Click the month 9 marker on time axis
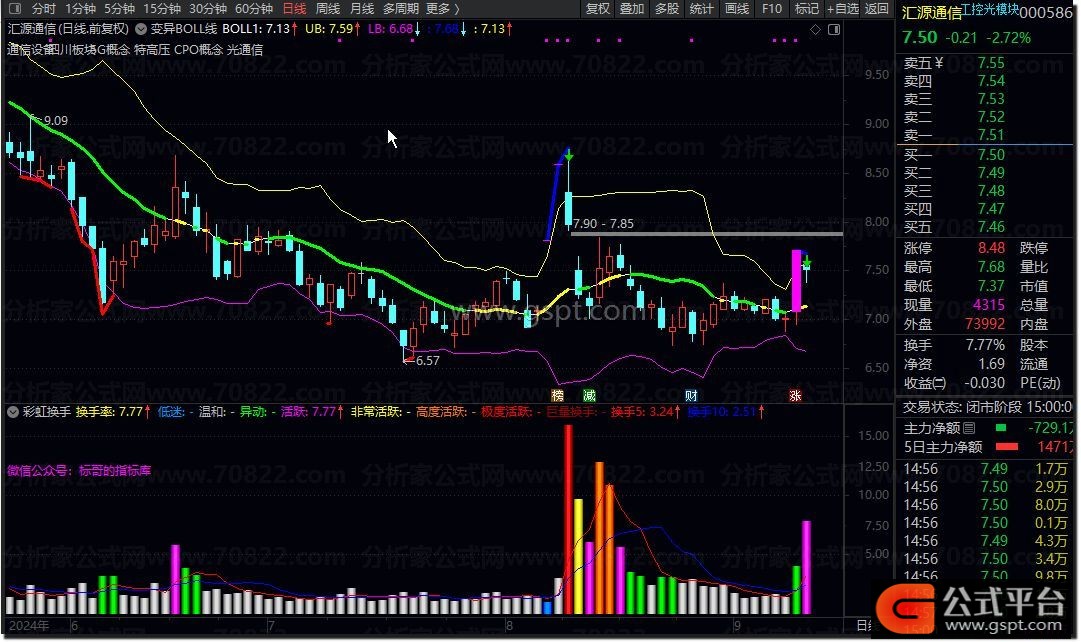 coord(736,626)
